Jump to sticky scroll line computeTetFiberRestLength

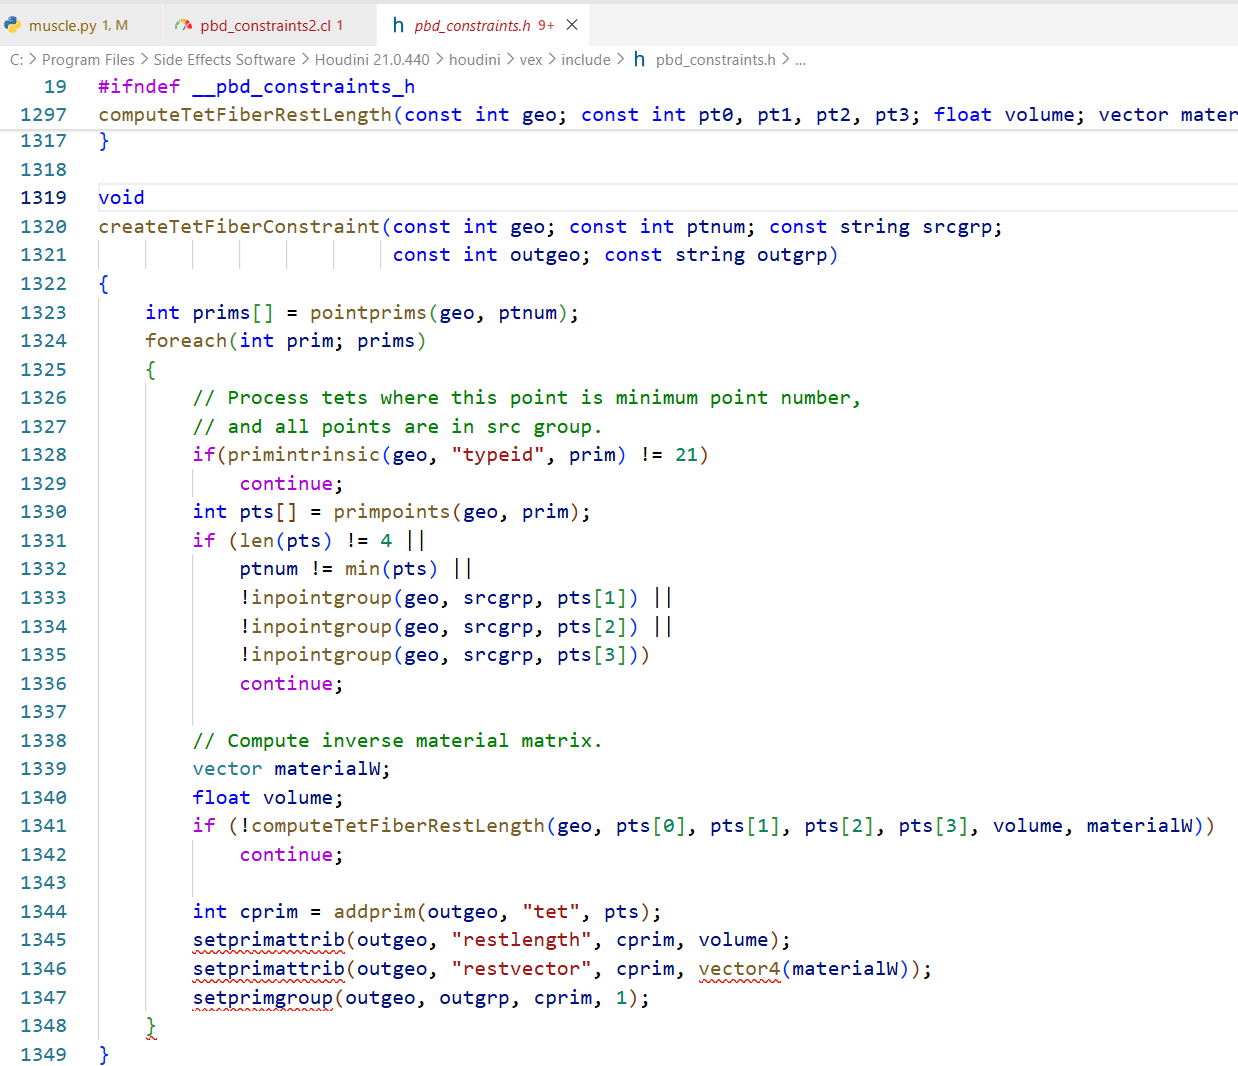tap(245, 115)
